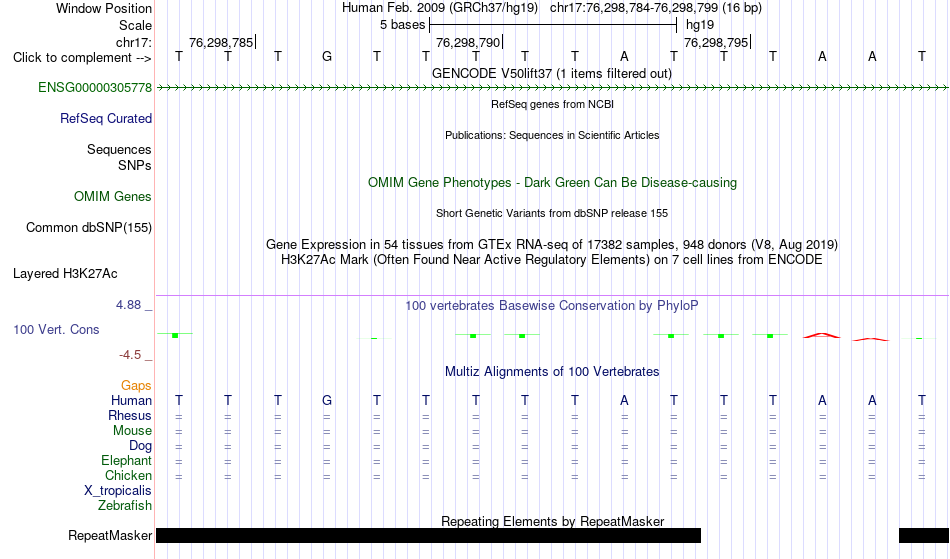This screenshot has width=950, height=559.
Task: Click 'Multiz Alignments of 100 Vertebrates' title
Action: coord(552,372)
